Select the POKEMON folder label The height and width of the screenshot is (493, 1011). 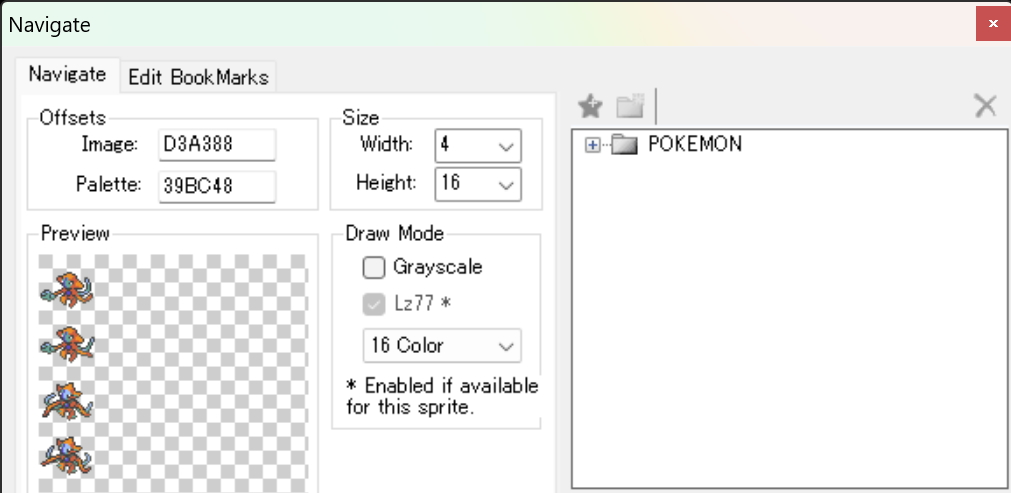694,144
